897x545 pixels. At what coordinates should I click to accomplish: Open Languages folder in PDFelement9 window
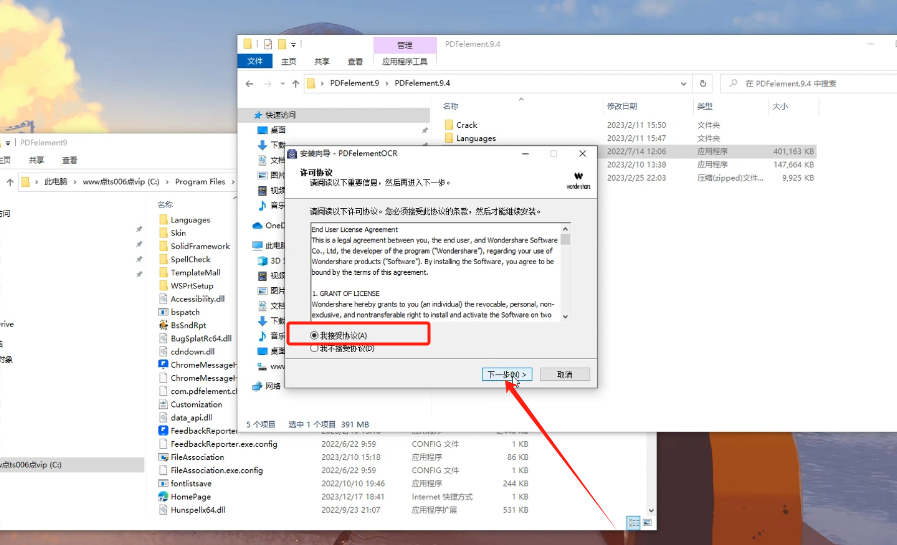click(190, 220)
